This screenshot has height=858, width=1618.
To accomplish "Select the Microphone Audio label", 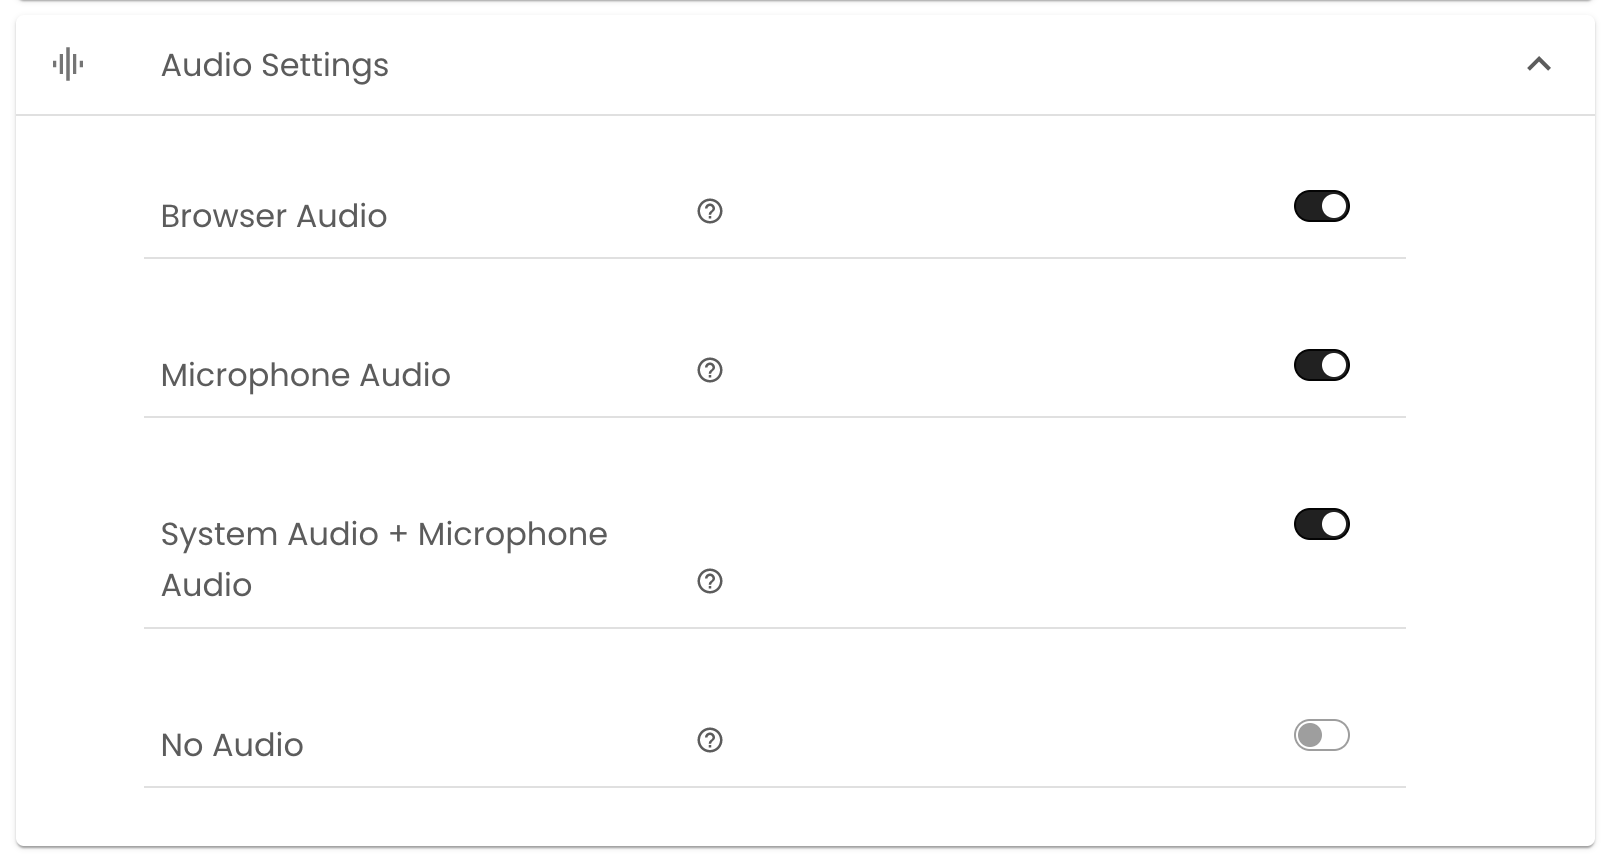I will pyautogui.click(x=306, y=375).
